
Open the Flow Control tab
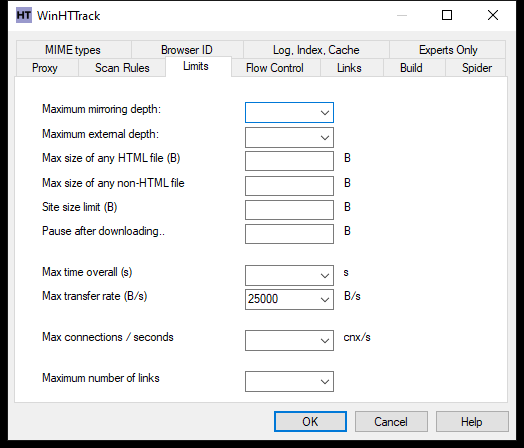[x=275, y=68]
